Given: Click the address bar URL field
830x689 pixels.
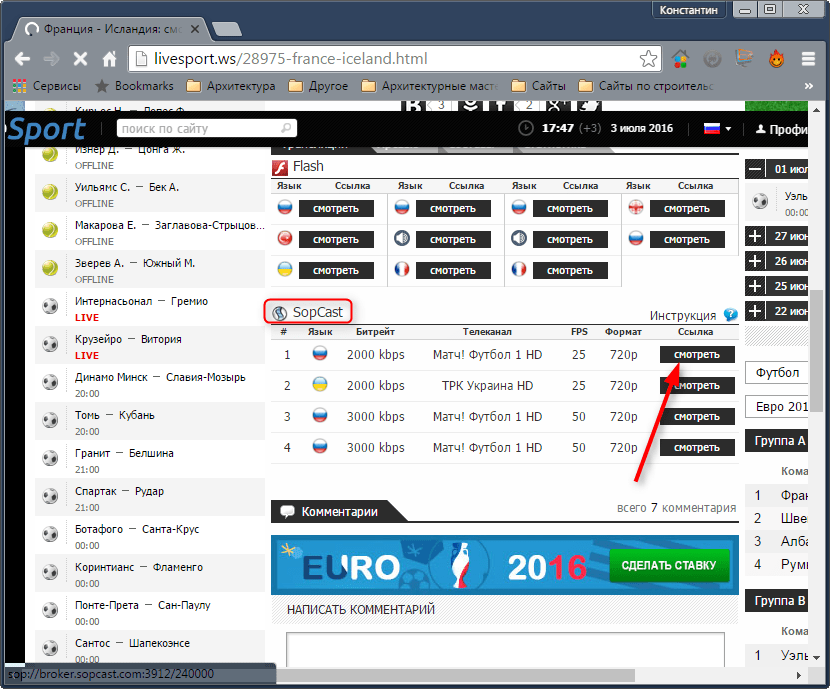Looking at the screenshot, I should pos(394,59).
